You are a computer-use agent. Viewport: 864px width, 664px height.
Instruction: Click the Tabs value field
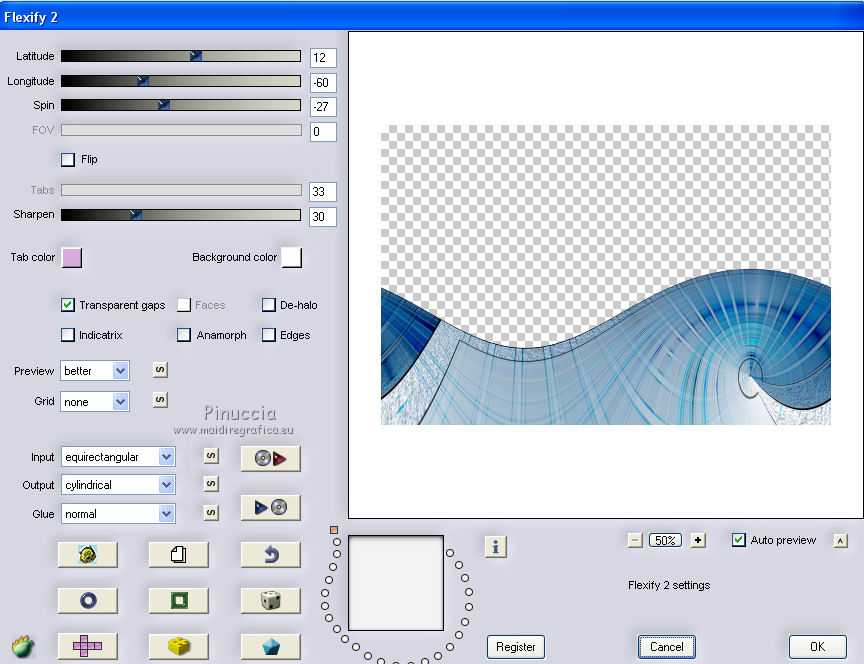pyautogui.click(x=323, y=192)
